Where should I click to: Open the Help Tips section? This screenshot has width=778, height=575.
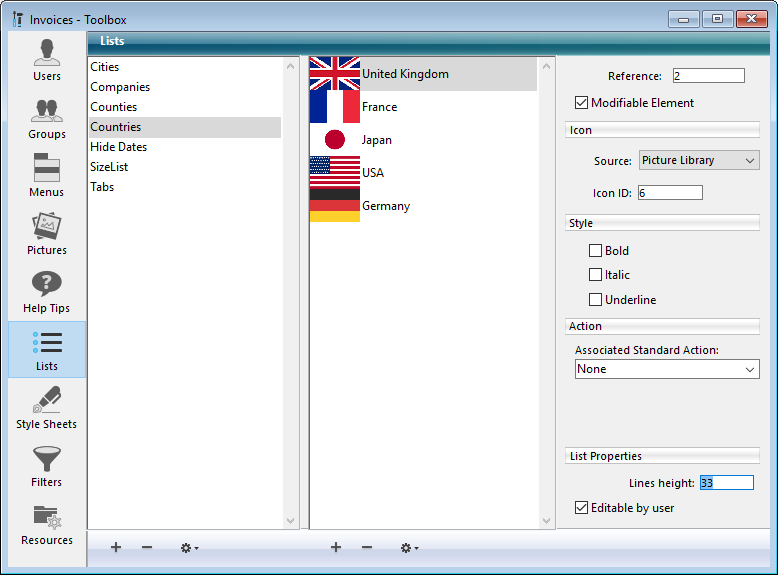click(47, 292)
